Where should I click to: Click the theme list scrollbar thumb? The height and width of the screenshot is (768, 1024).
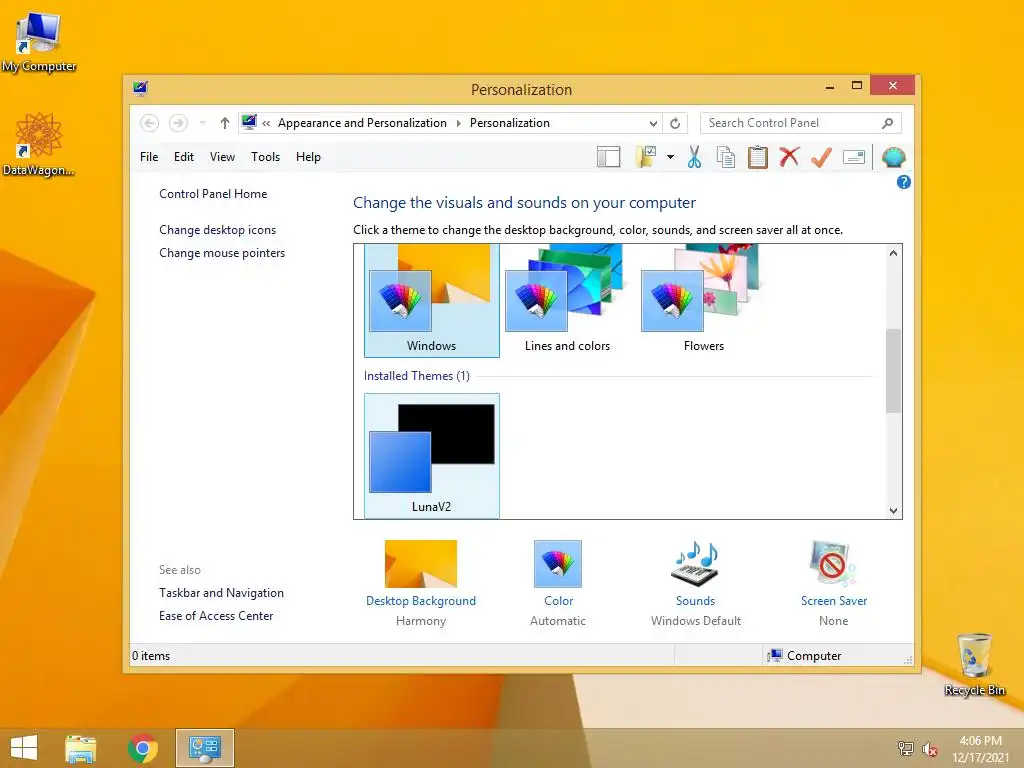pos(893,371)
